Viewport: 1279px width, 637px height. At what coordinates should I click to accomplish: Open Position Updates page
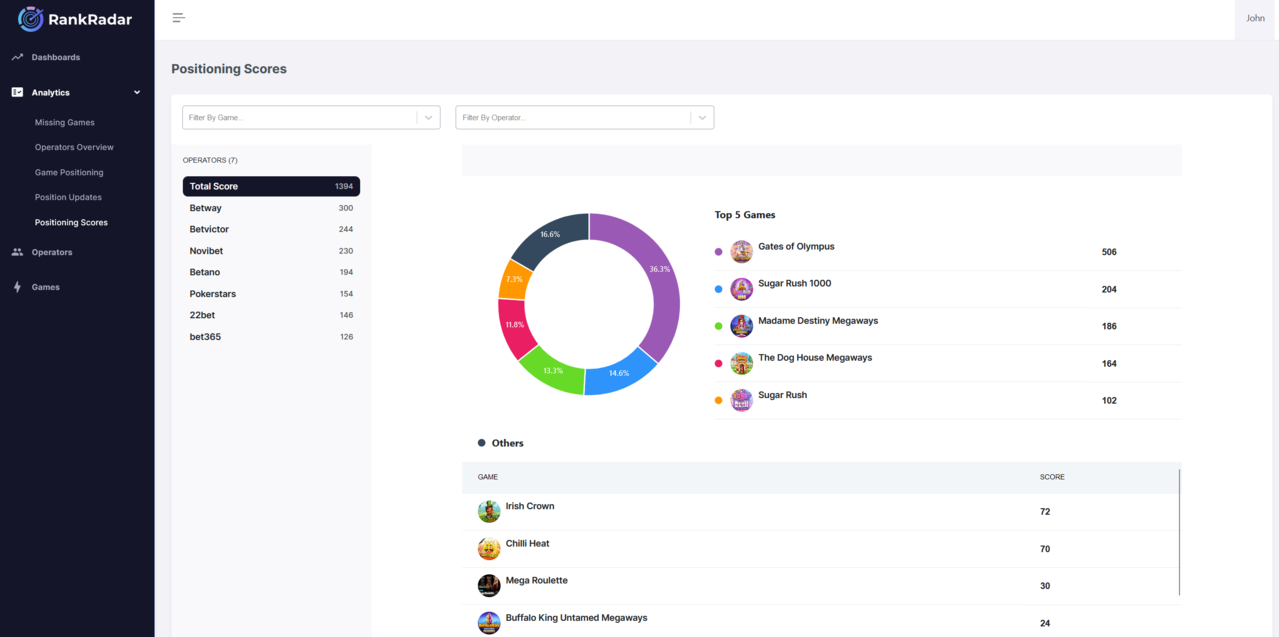[68, 197]
